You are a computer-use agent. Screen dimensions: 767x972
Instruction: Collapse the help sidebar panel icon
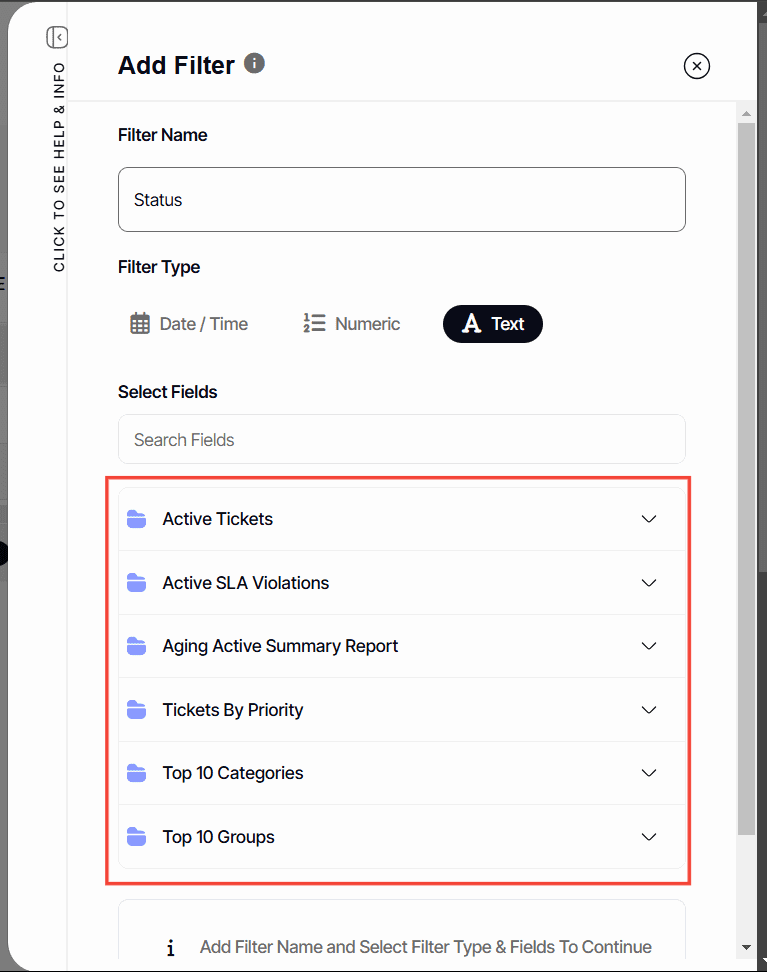[57, 37]
